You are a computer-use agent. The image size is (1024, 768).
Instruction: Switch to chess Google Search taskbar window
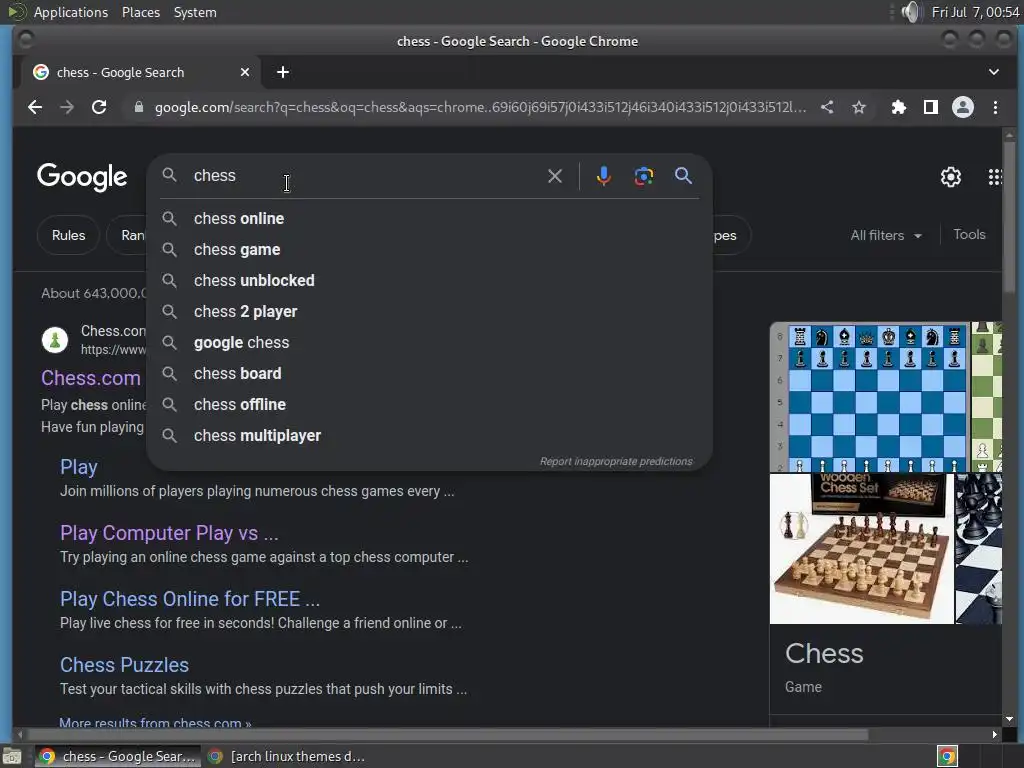point(118,756)
